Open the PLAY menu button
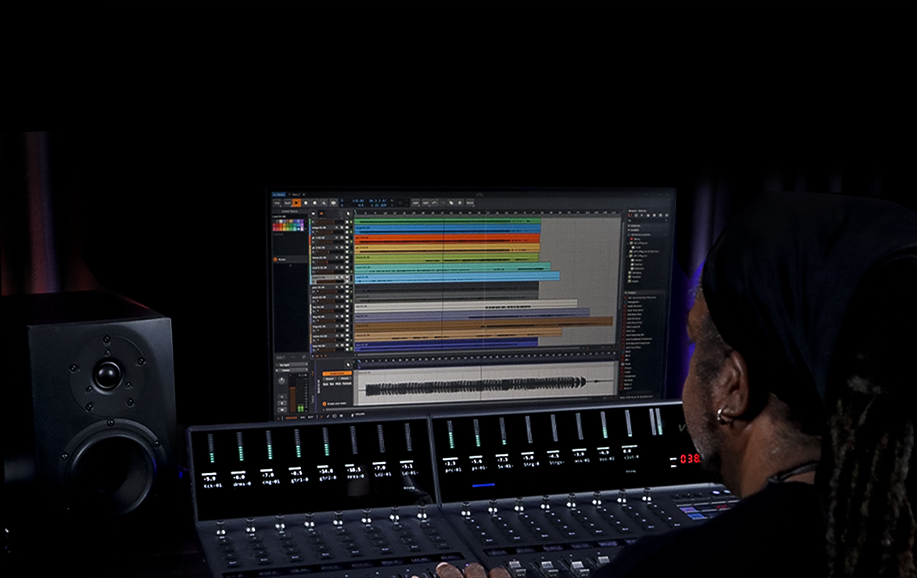Image resolution: width=917 pixels, height=578 pixels. [x=287, y=202]
